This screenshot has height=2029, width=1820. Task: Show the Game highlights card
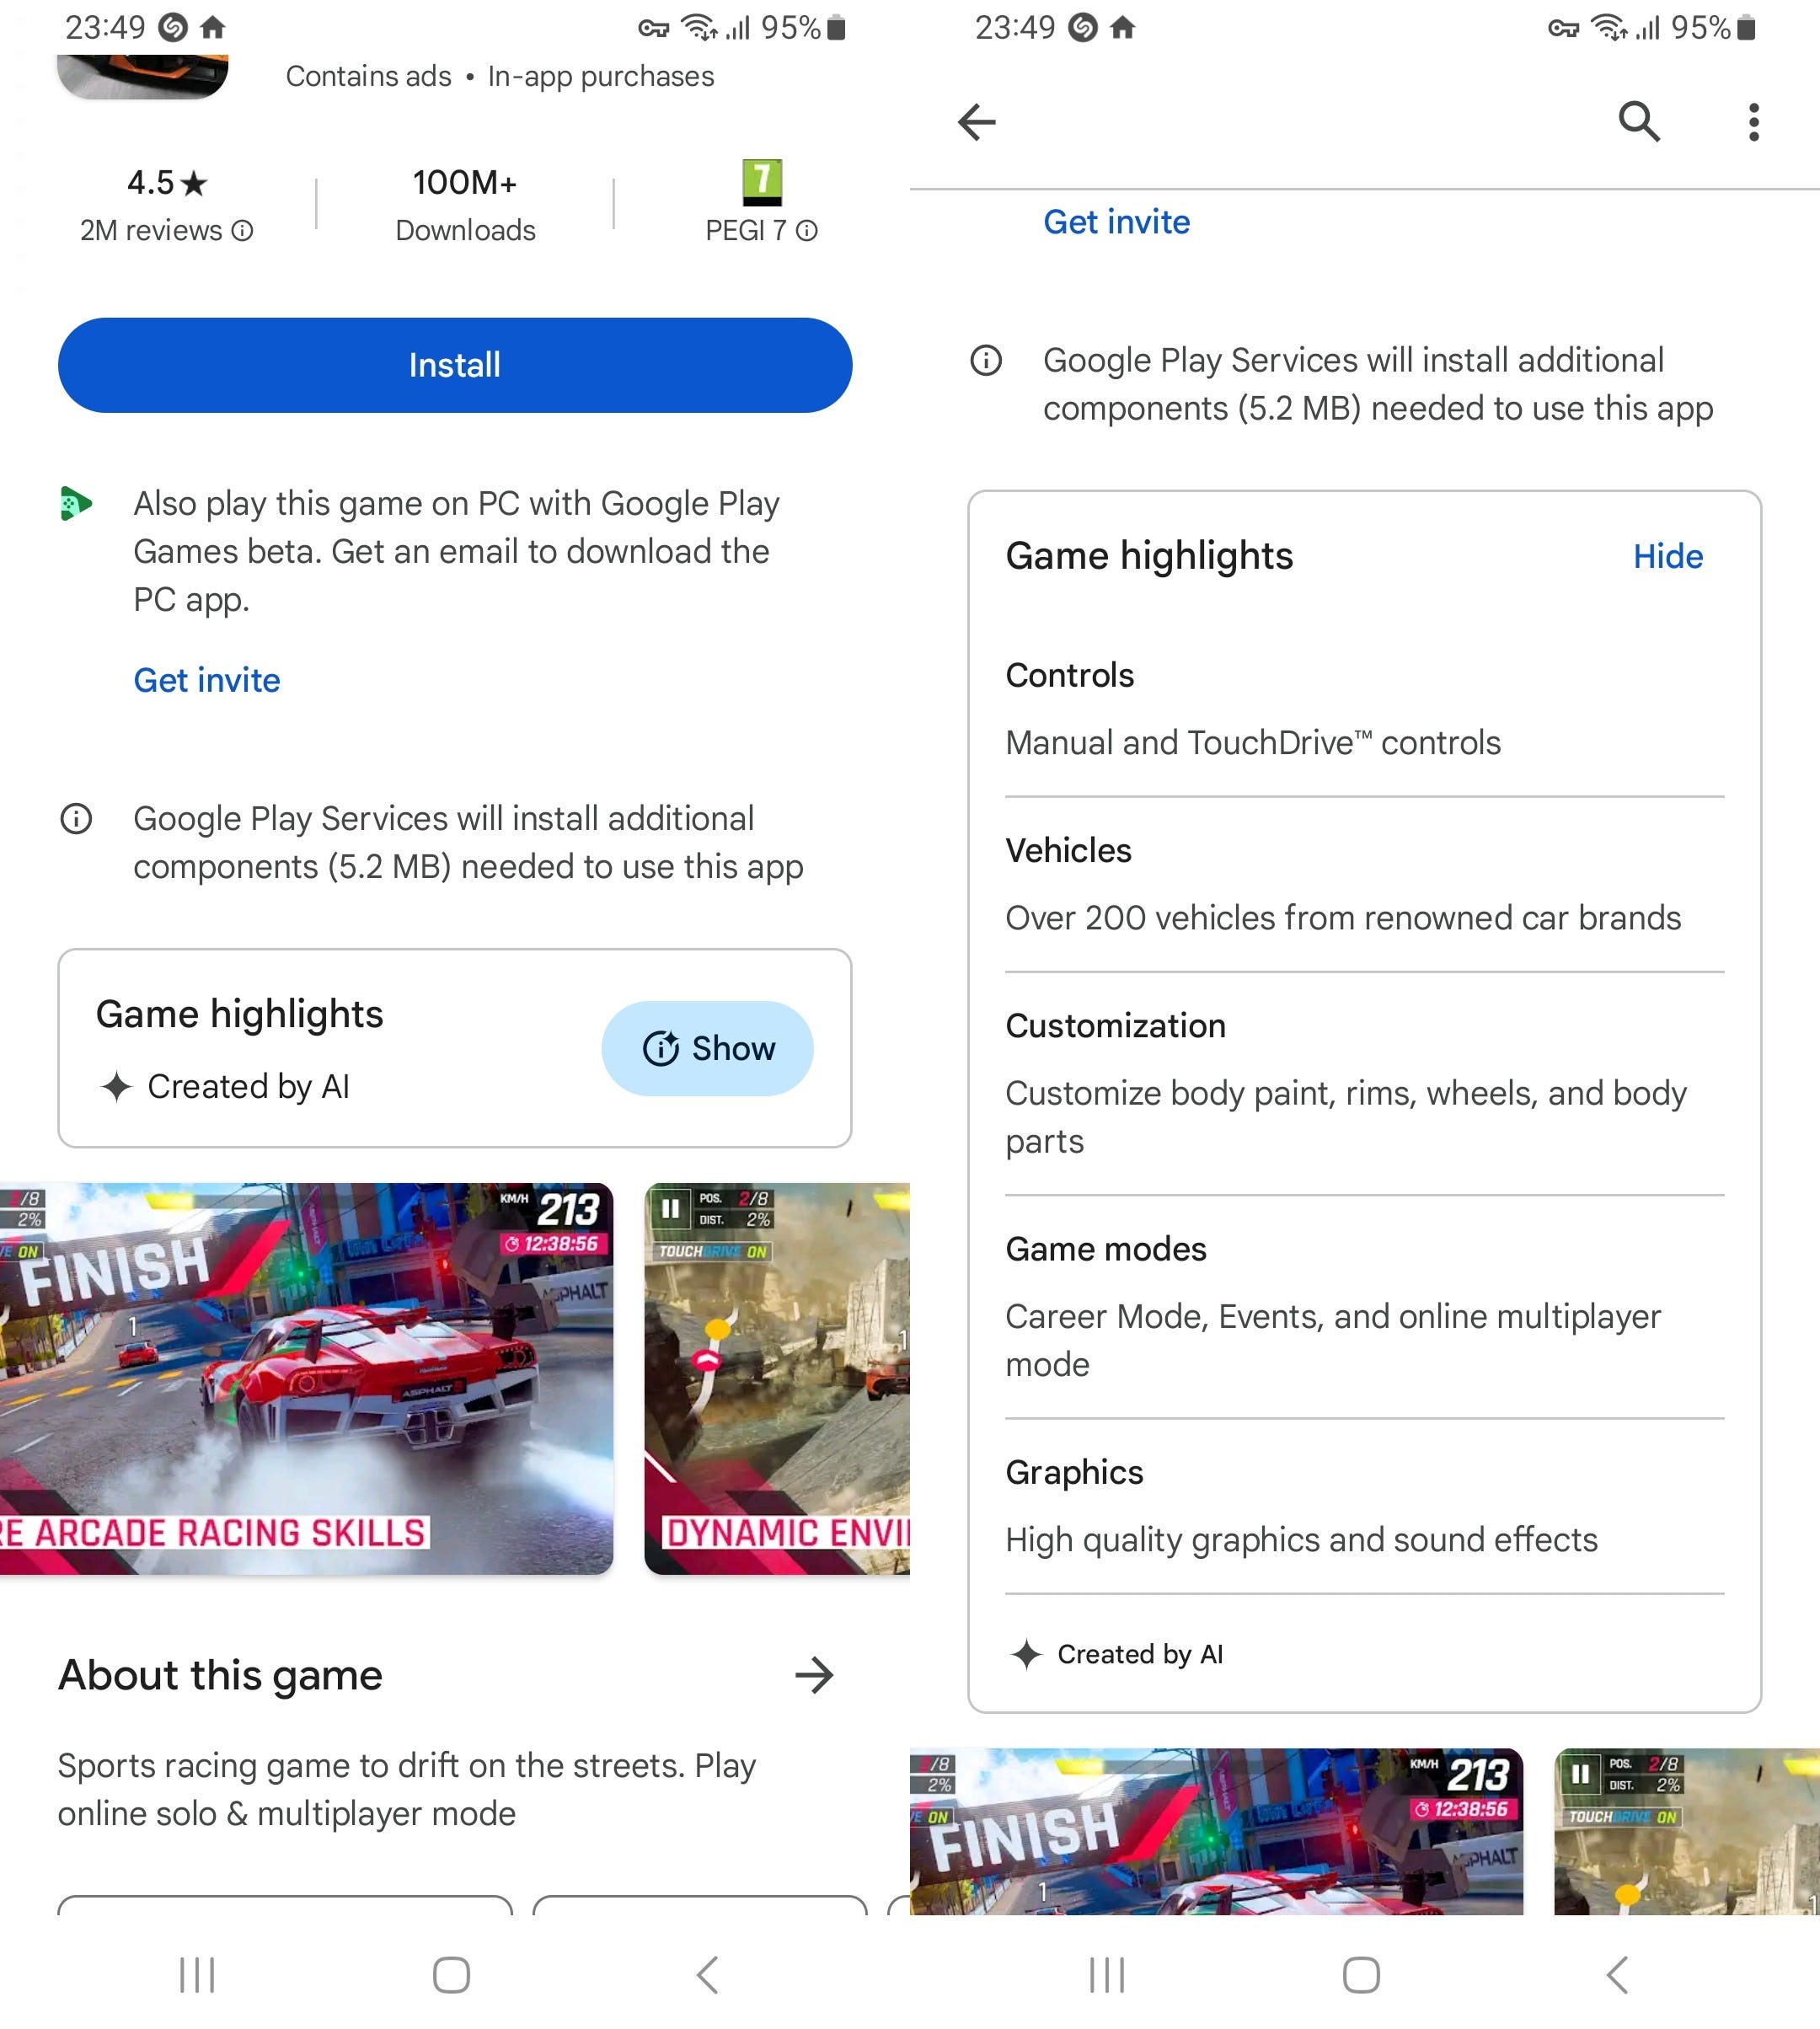pos(707,1048)
